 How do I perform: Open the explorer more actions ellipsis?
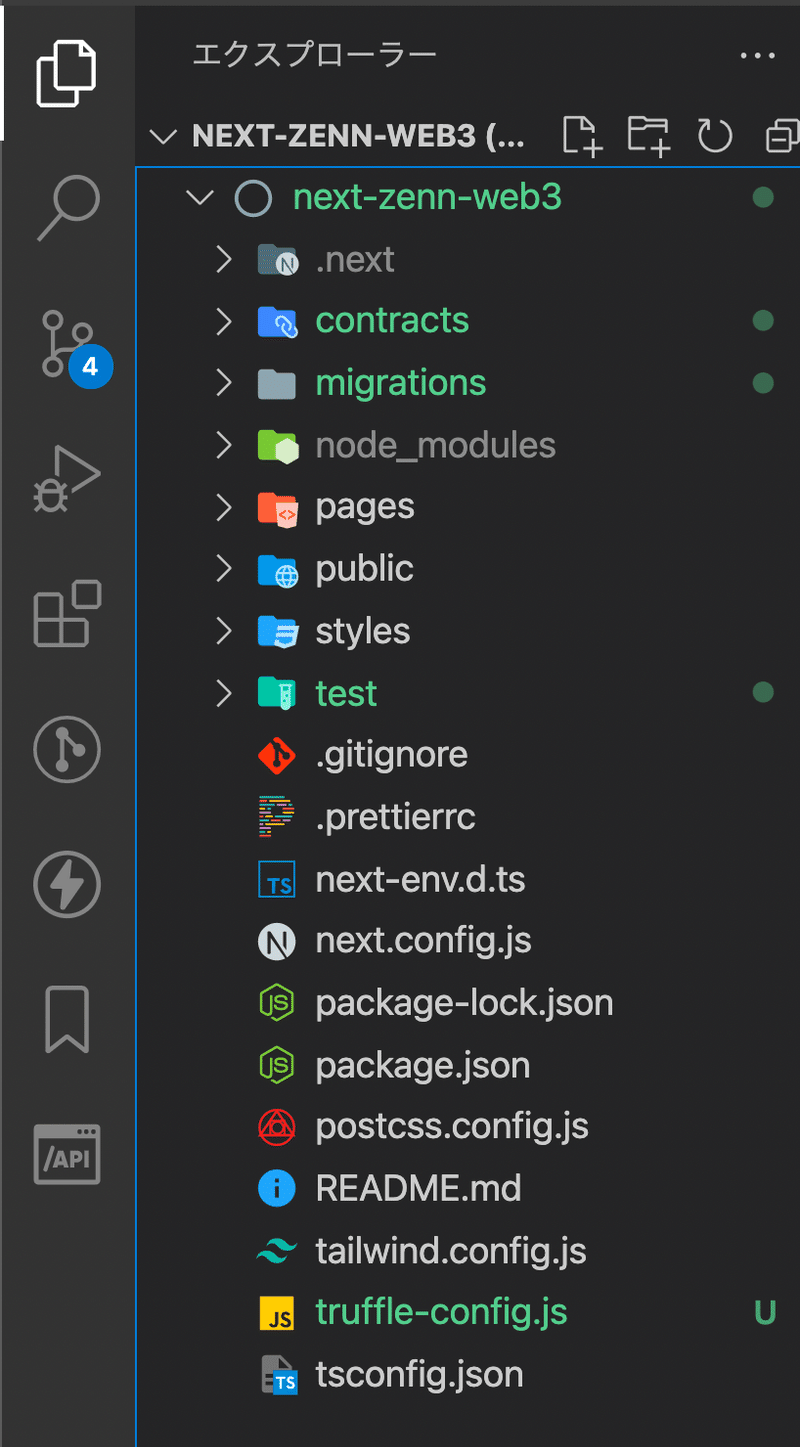(757, 56)
